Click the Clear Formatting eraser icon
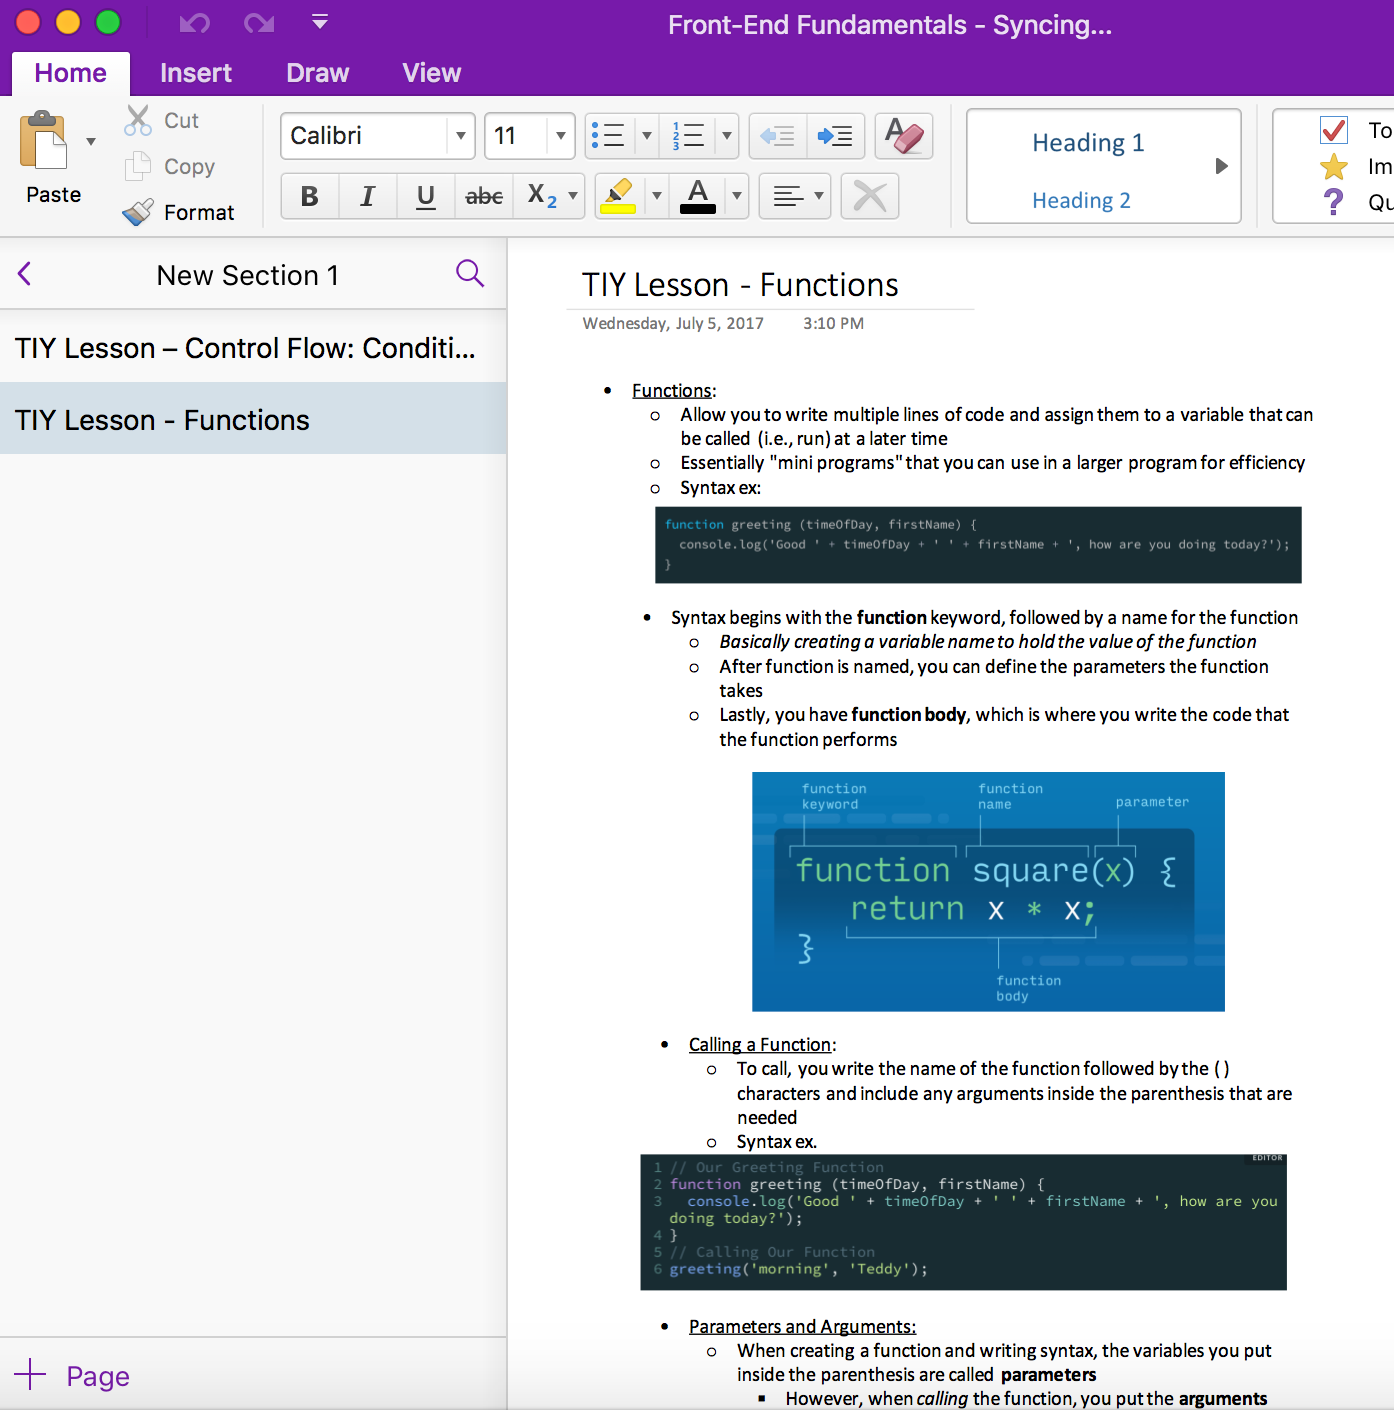 click(903, 135)
